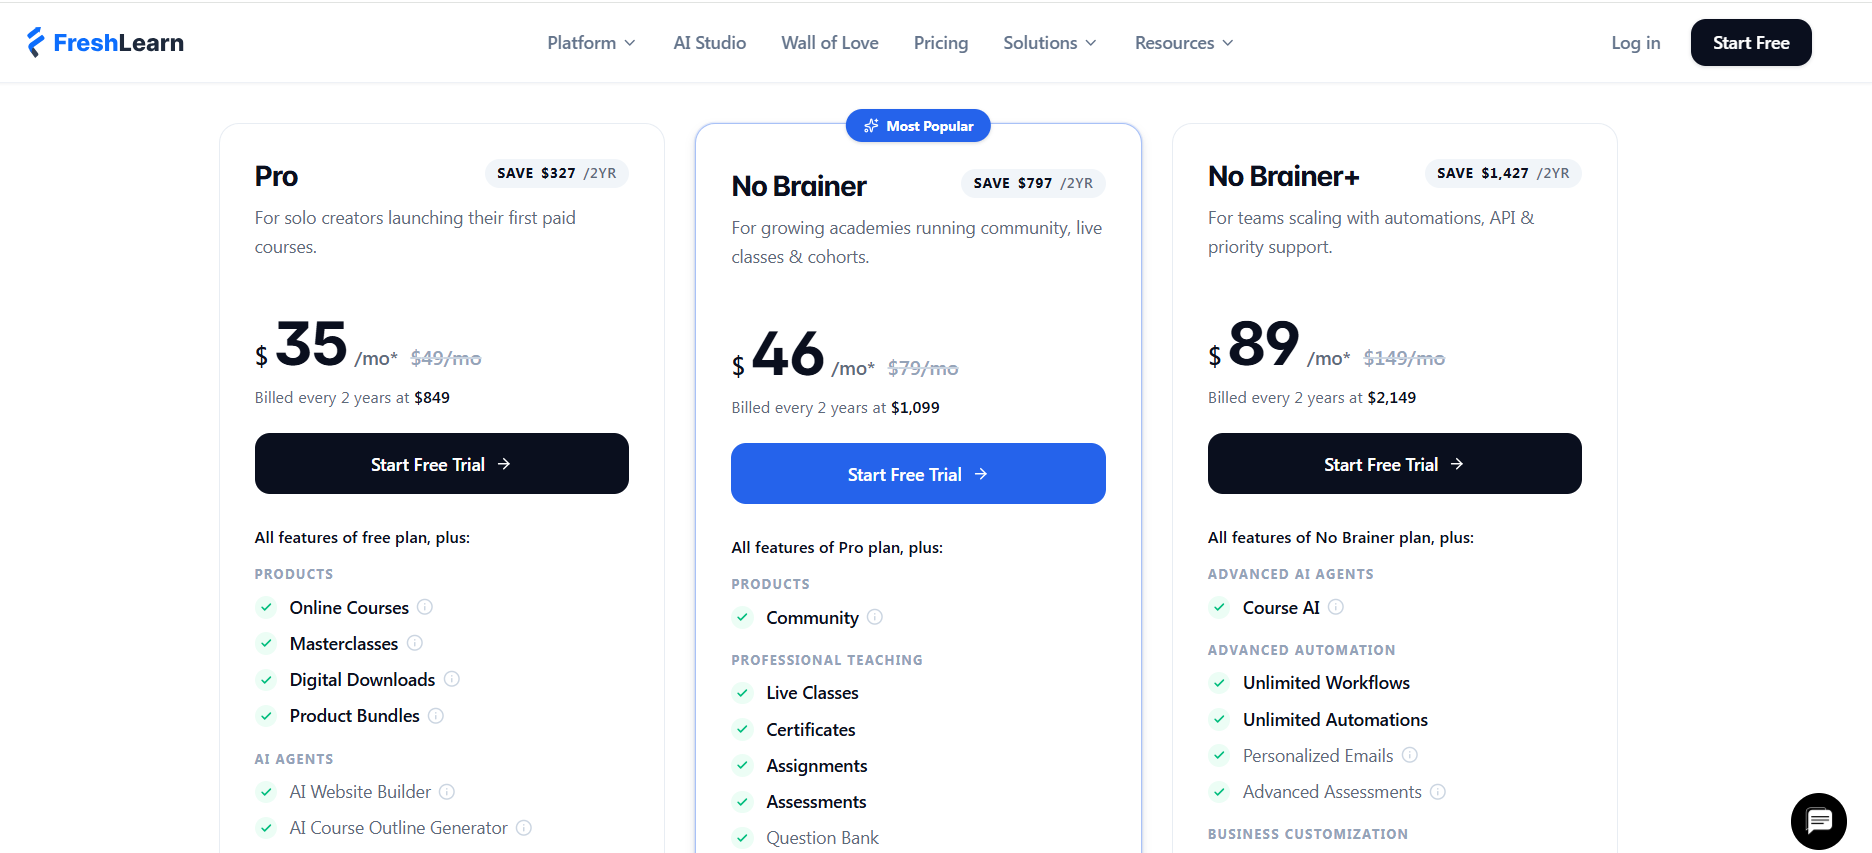Click the strikethrough $49/mo price
Image resolution: width=1872 pixels, height=853 pixels.
(446, 358)
